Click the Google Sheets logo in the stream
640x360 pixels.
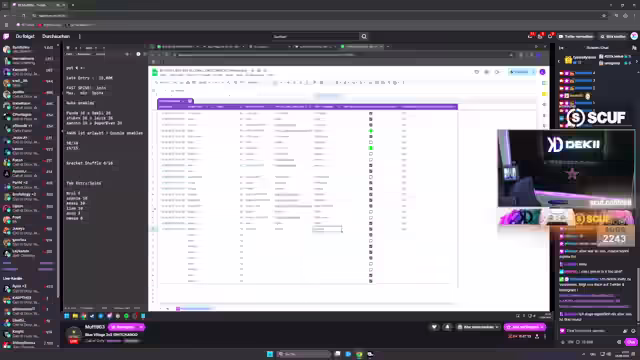click(155, 72)
